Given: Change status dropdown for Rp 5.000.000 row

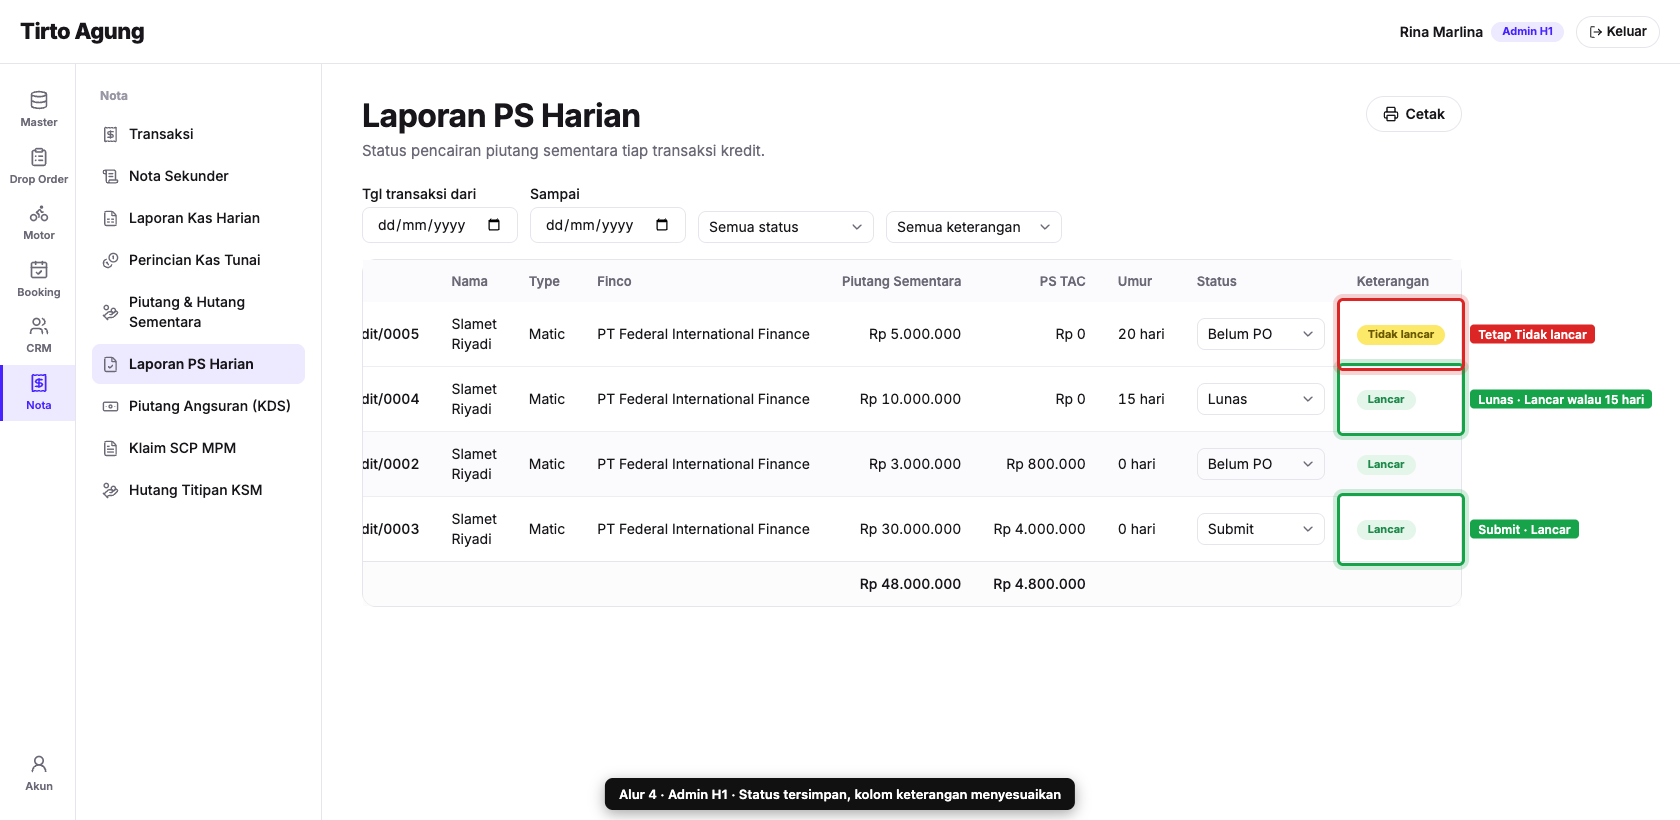Looking at the screenshot, I should (1260, 334).
